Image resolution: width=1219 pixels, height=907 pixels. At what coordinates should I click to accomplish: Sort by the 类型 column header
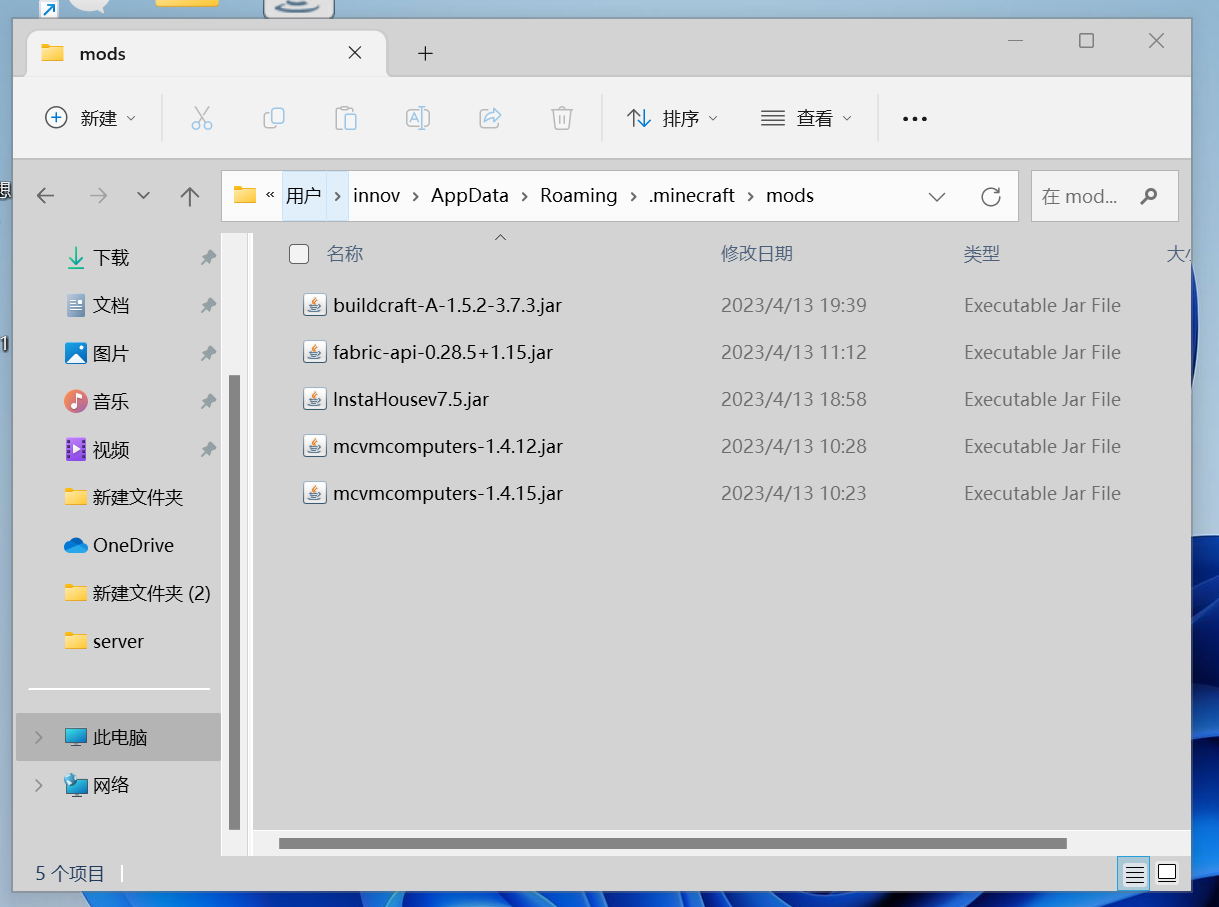982,254
